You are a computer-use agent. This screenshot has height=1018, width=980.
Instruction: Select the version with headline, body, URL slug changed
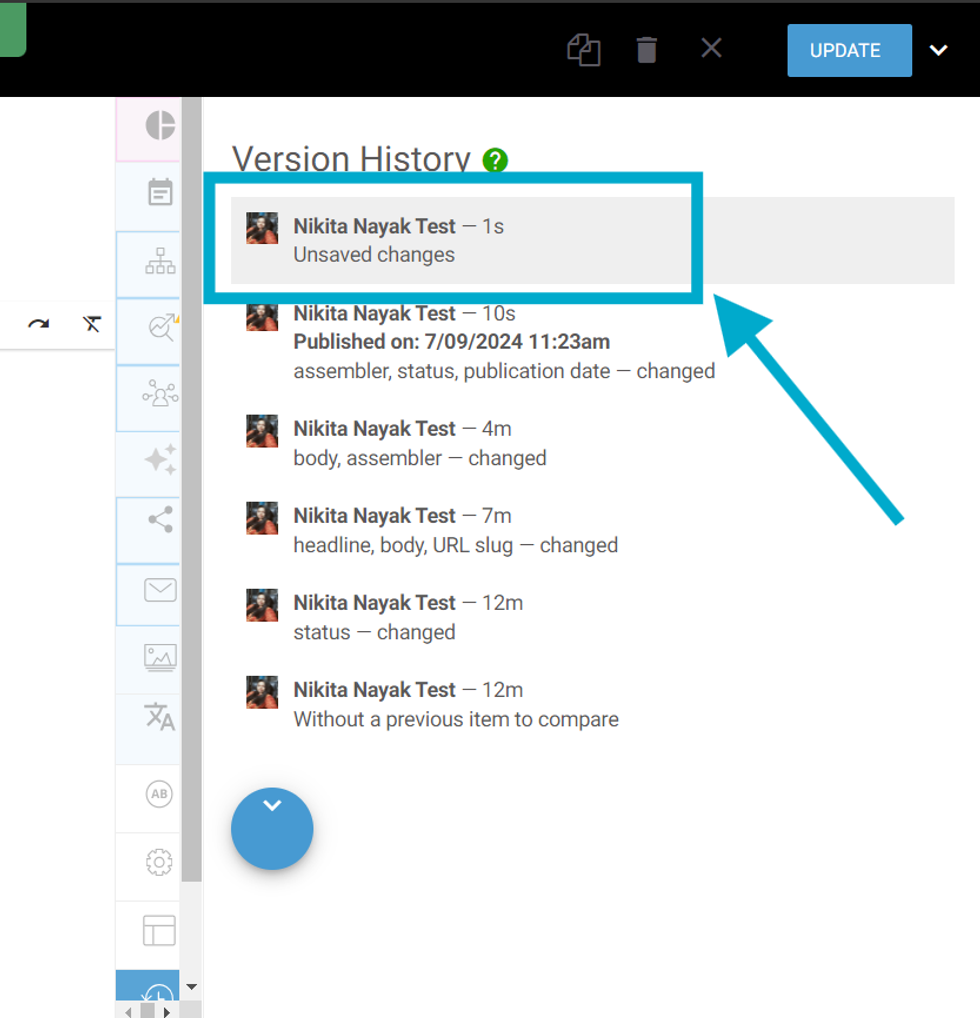(x=455, y=530)
